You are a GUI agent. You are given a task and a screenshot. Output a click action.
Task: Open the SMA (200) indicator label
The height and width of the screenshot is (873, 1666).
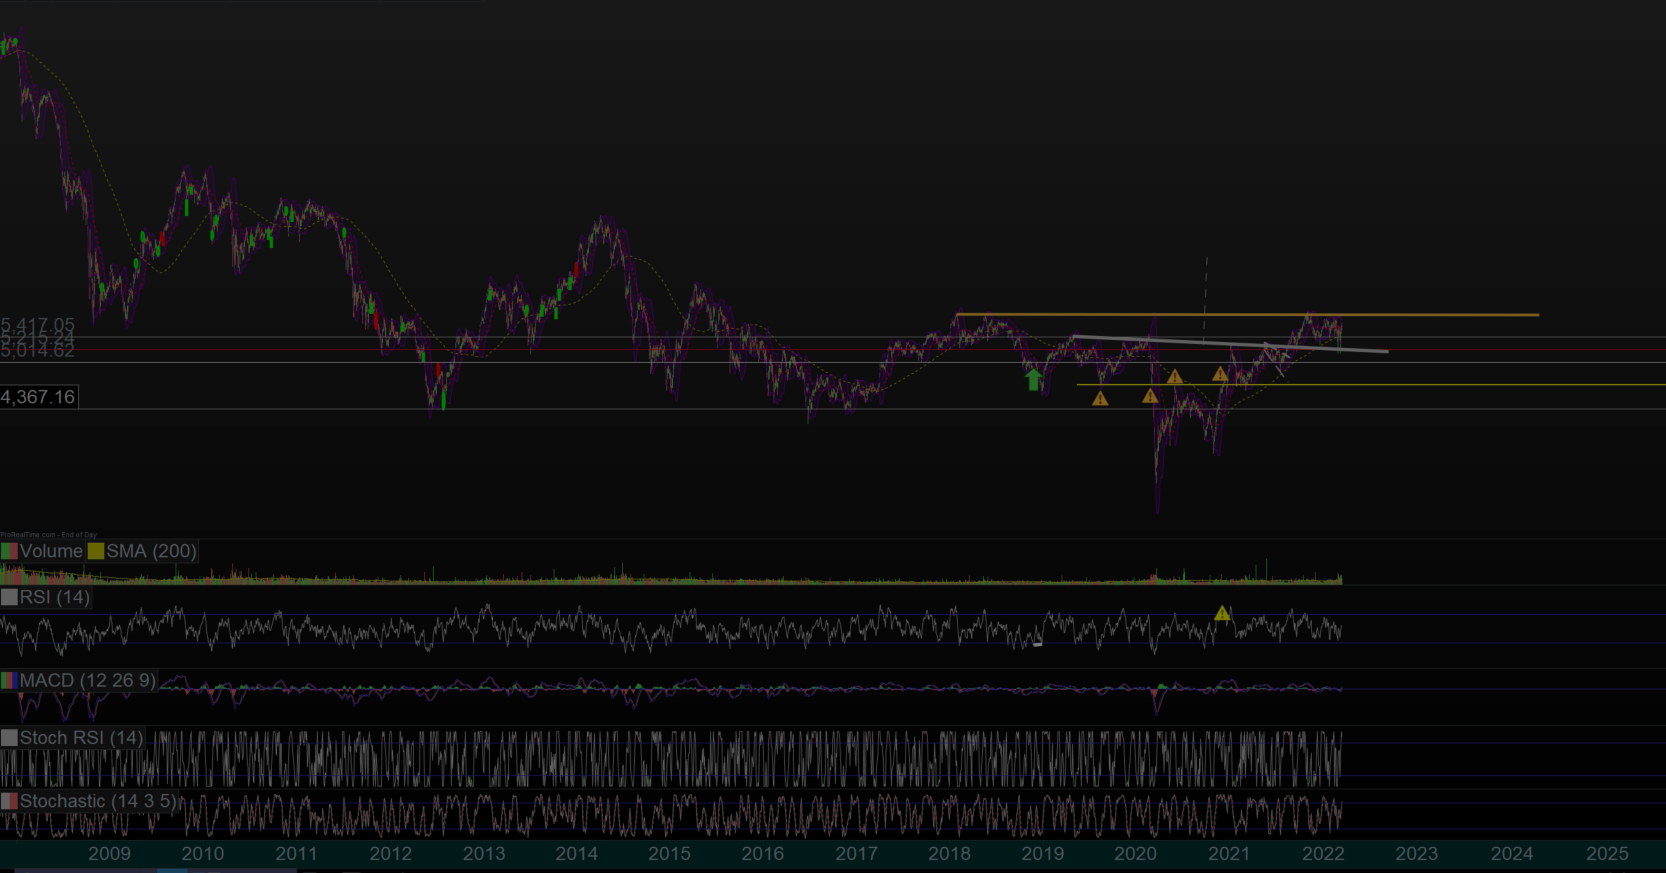click(x=151, y=551)
